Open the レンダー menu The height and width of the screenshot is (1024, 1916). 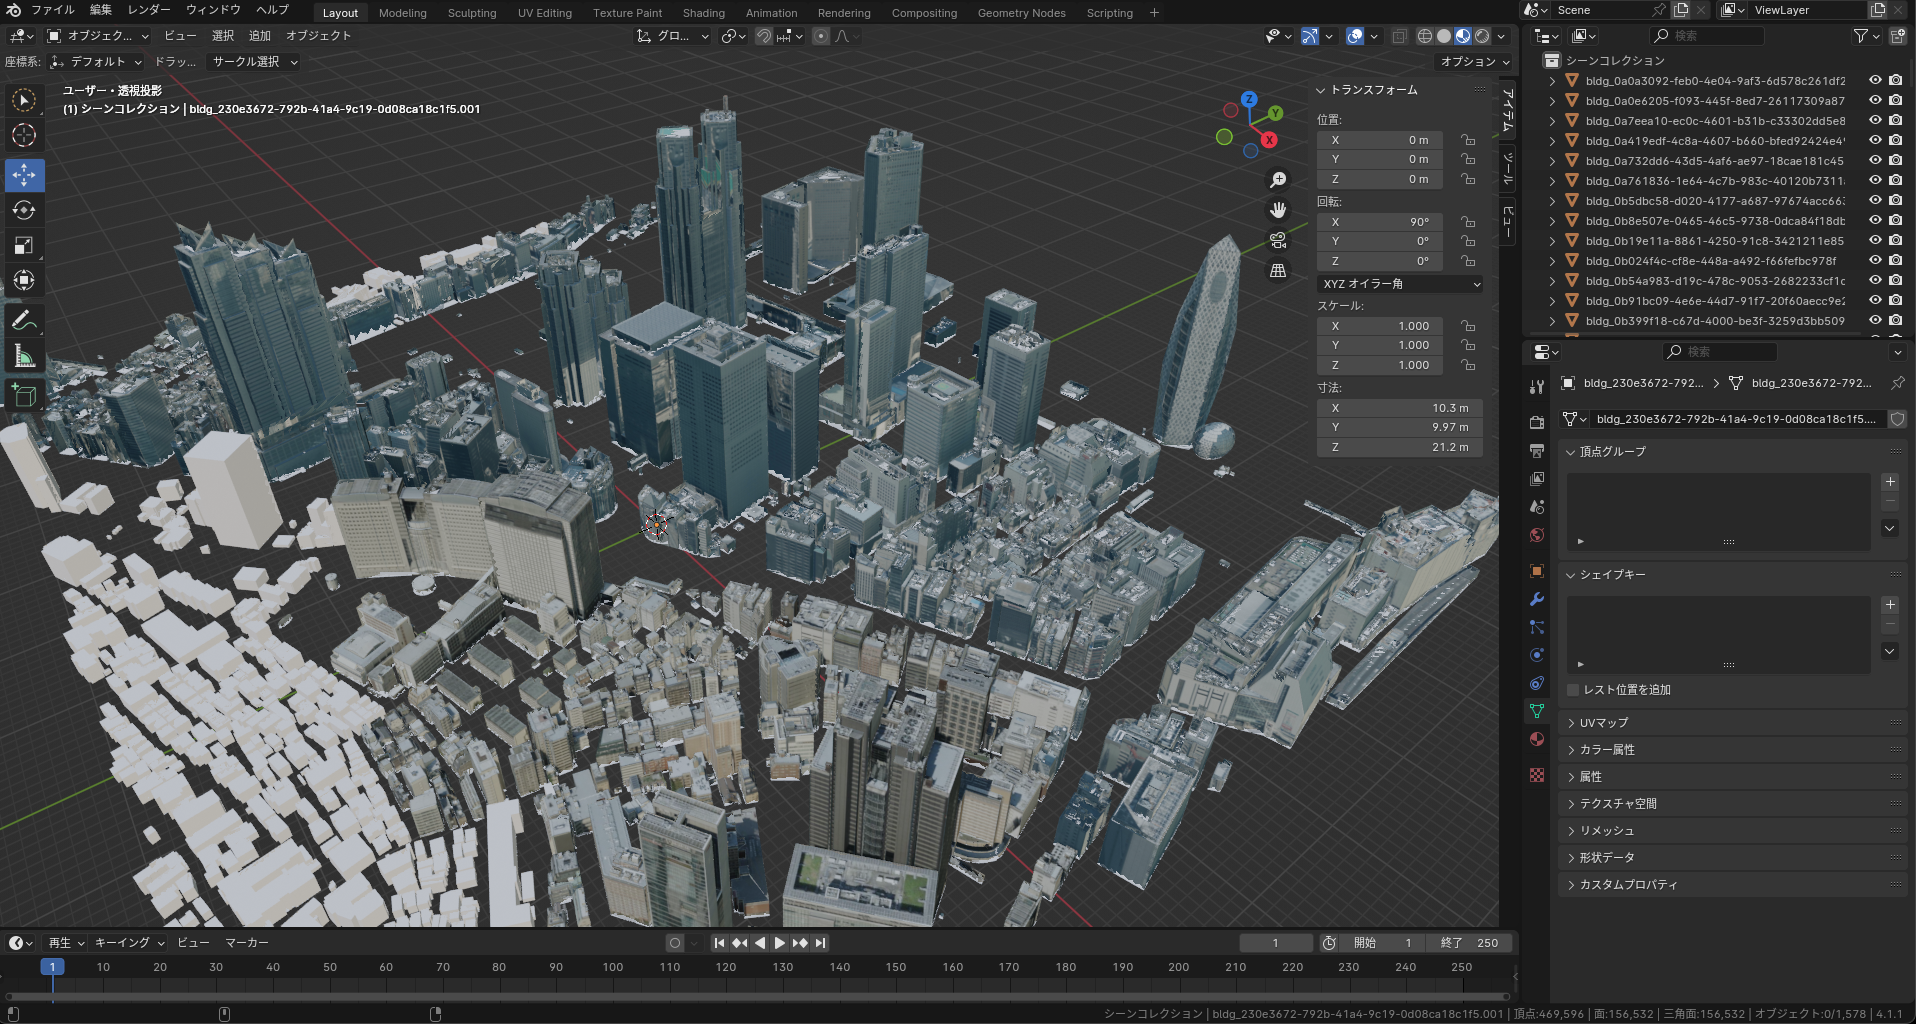(147, 9)
